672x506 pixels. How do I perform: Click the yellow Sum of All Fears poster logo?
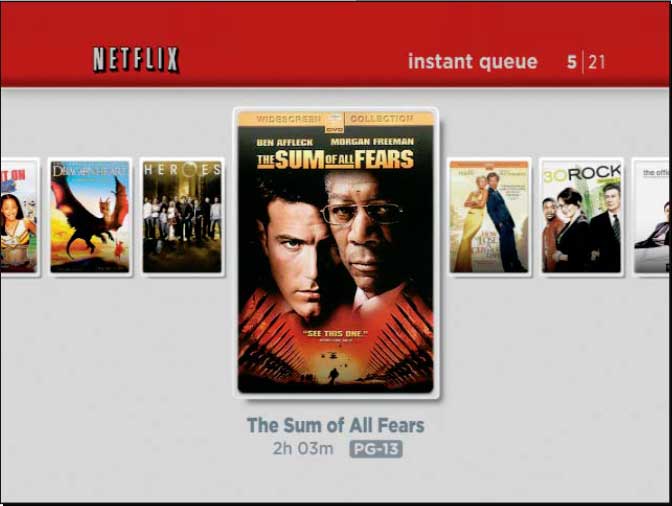click(x=335, y=159)
